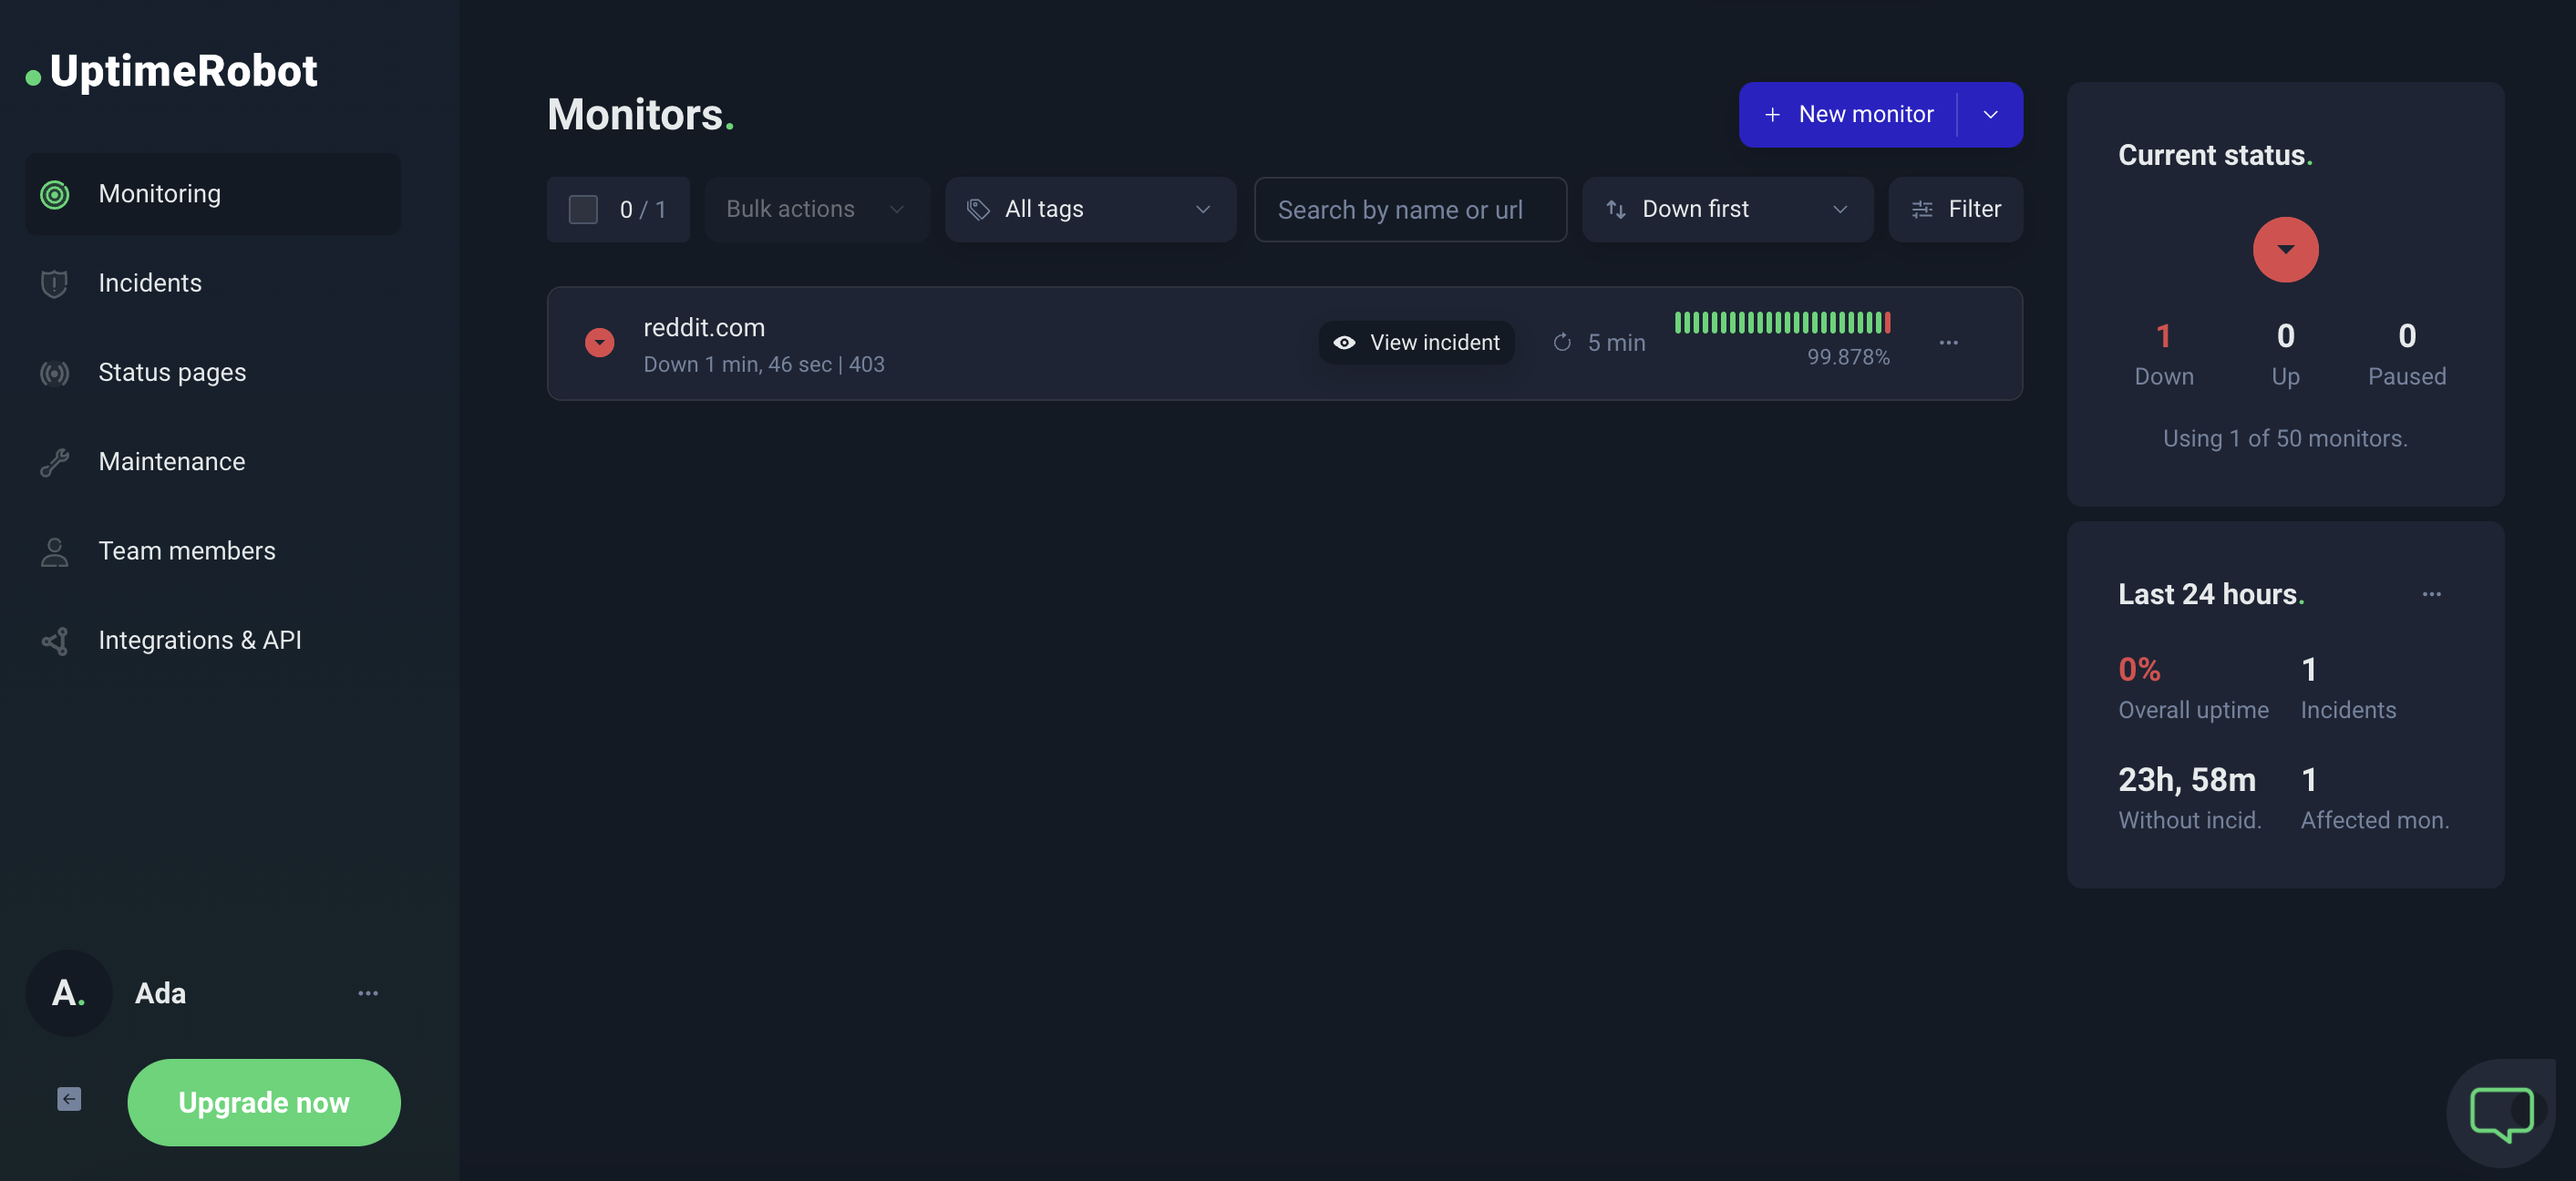Click the tag icon in All tags
Image resolution: width=2576 pixels, height=1181 pixels.
click(978, 209)
